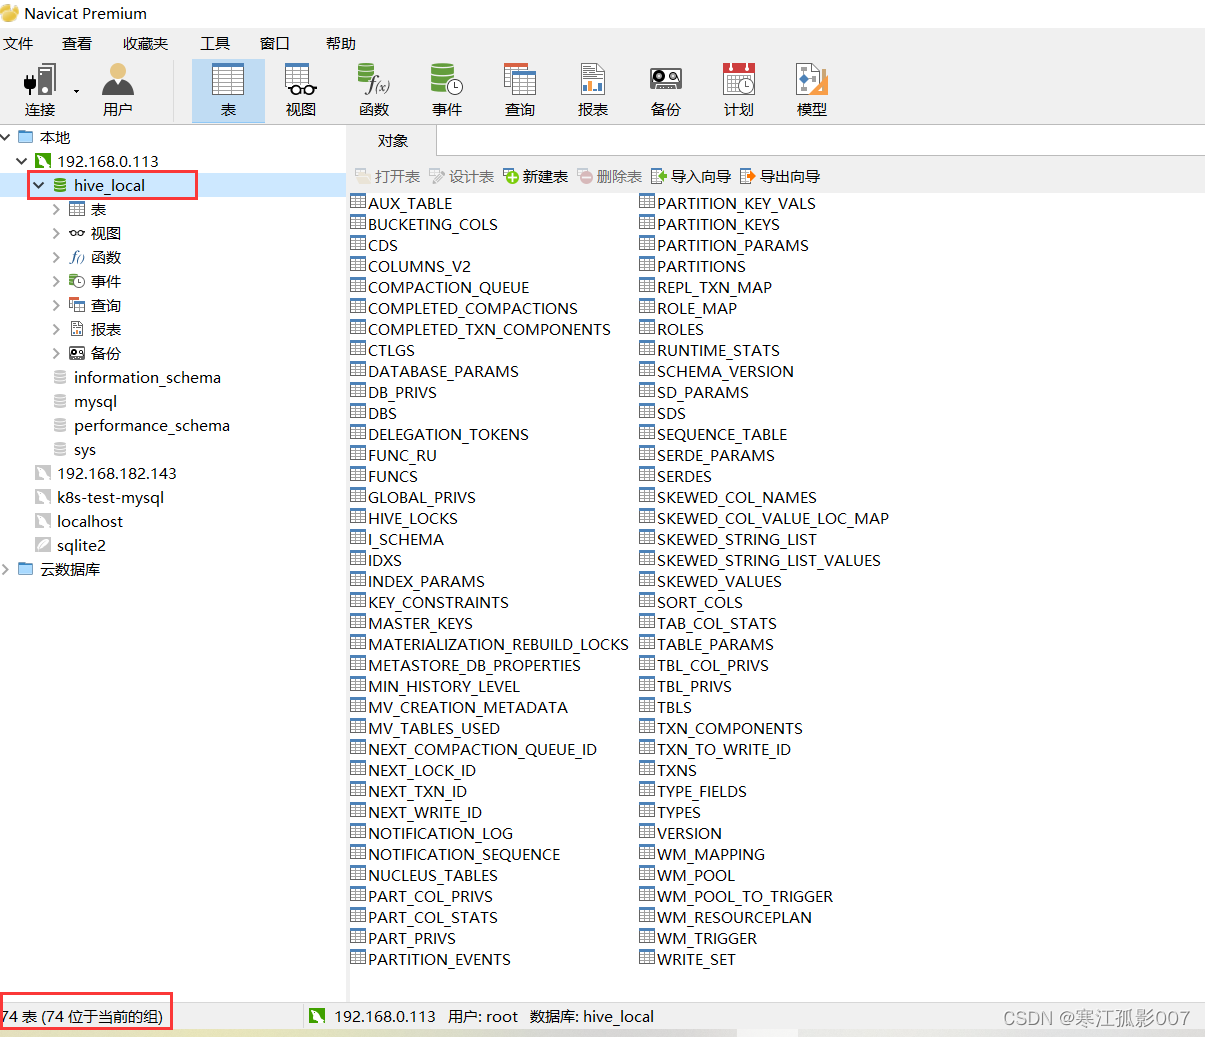Screen dimensions: 1205x1037
Task: Click the 导出向导 button
Action: point(780,176)
